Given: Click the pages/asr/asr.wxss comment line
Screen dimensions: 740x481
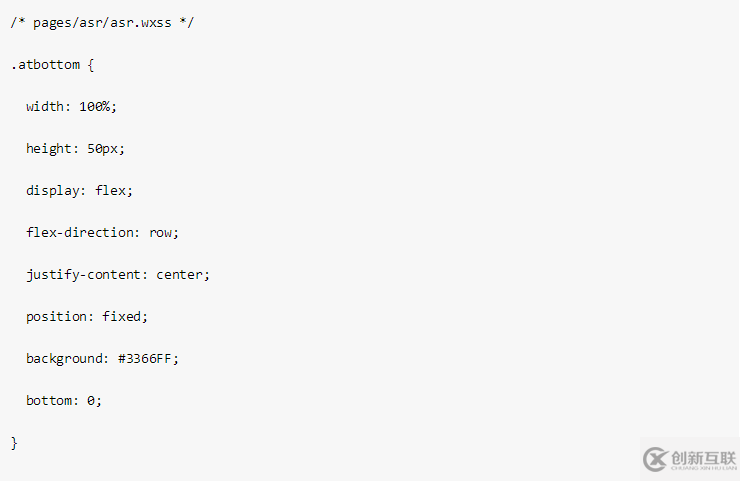Looking at the screenshot, I should (102, 23).
